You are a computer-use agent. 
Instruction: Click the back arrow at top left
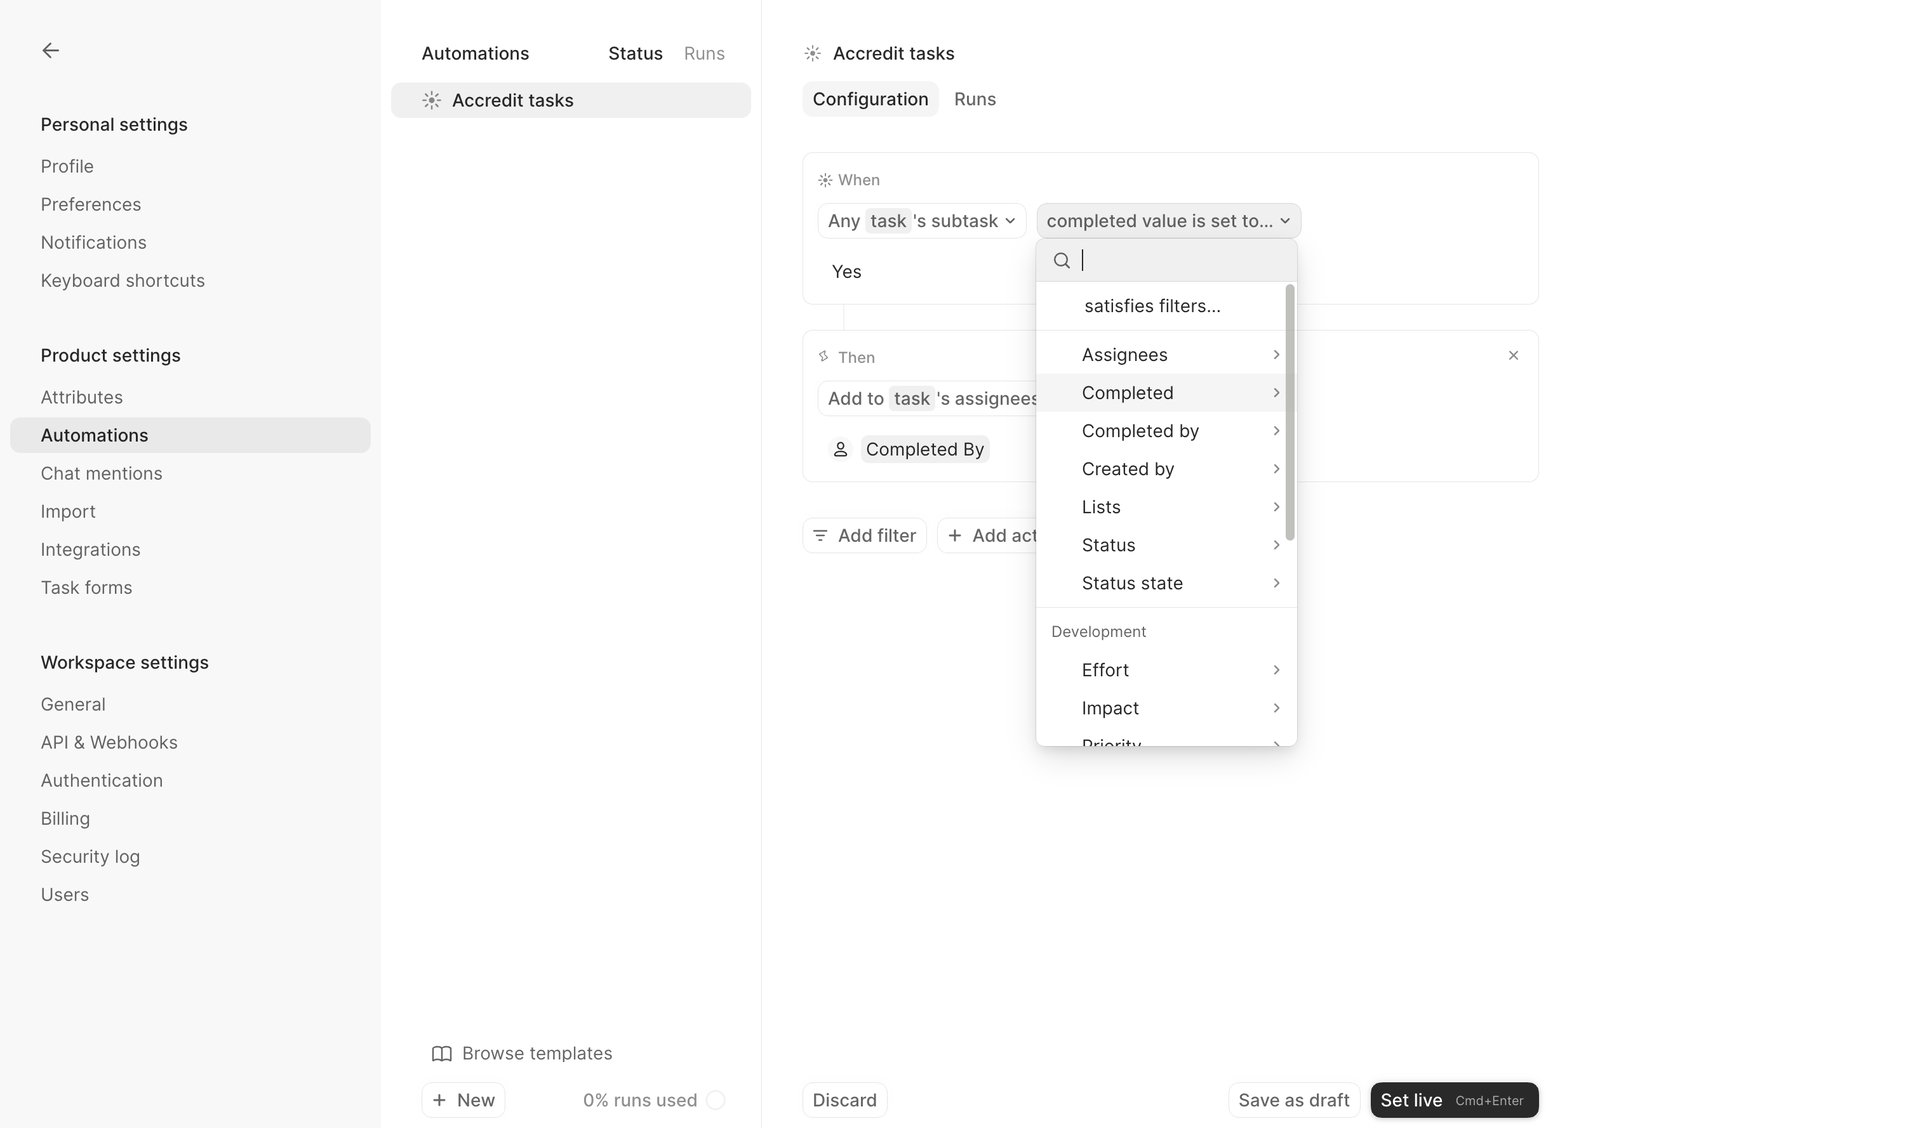[x=51, y=50]
